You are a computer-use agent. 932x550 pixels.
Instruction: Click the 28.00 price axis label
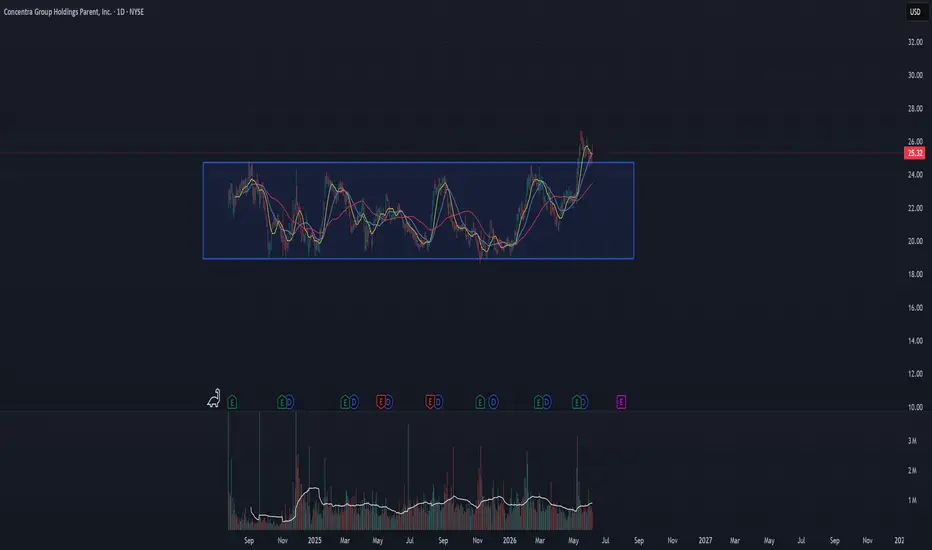(915, 109)
